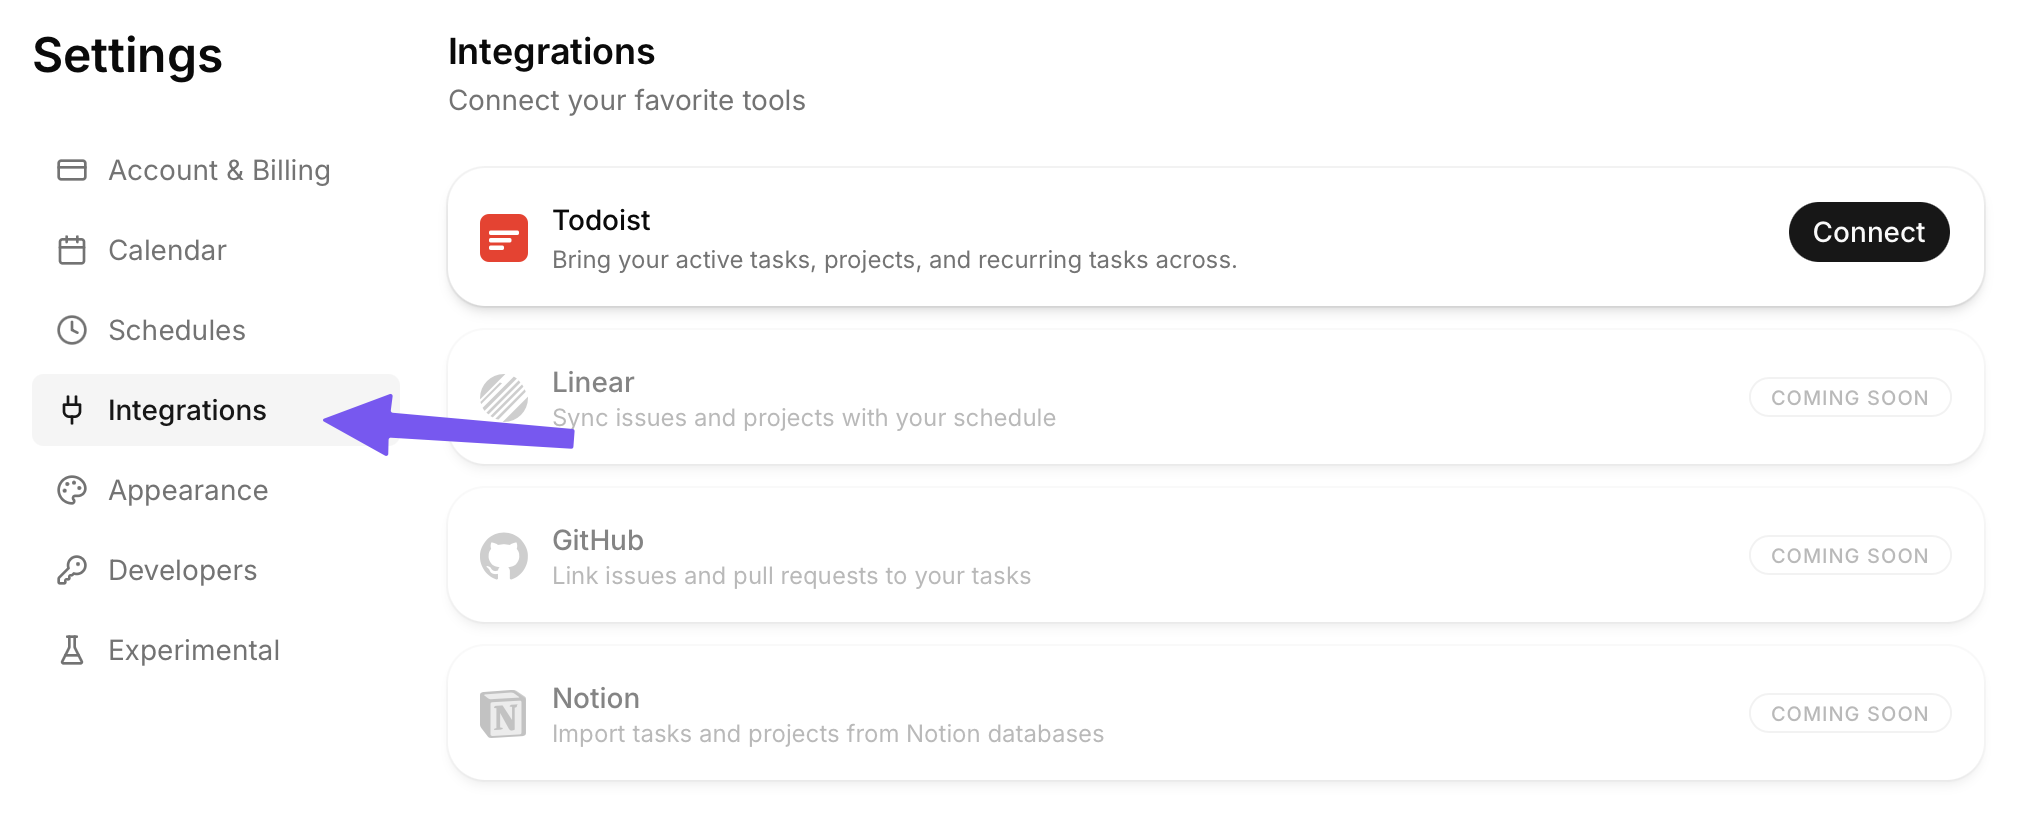Click the Account & Billing credit card icon
2026x838 pixels.
72,170
